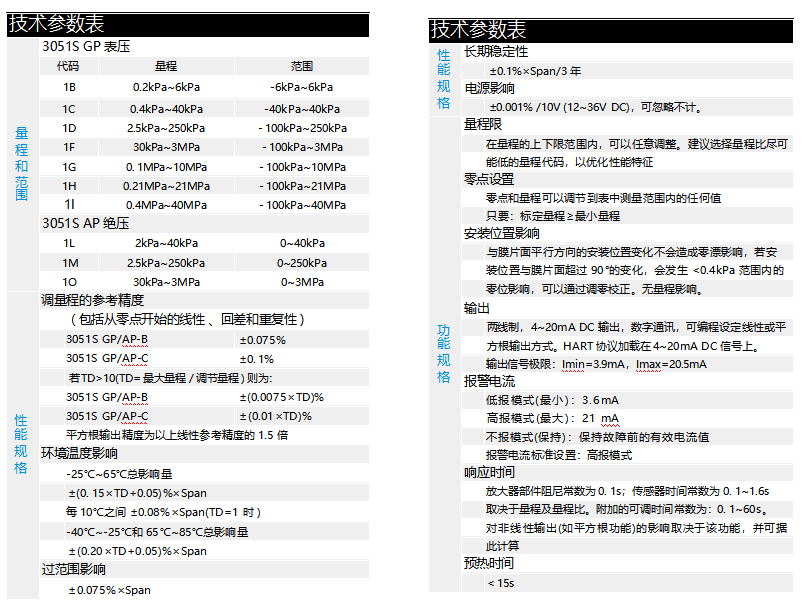Image resolution: width=803 pixels, height=605 pixels.
Task: Select the 长期稳定性 heading
Action: (496, 51)
